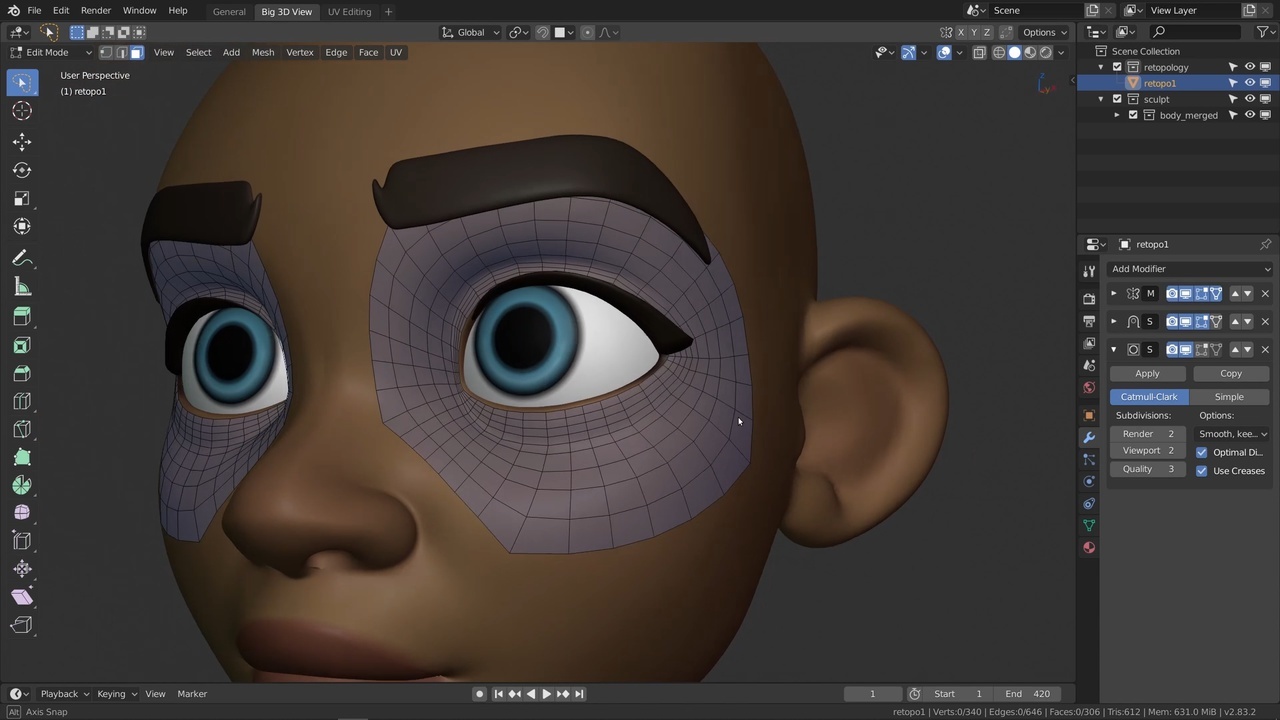The height and width of the screenshot is (720, 1280).
Task: Open the Modifier Properties wrench tab
Action: 1089,437
